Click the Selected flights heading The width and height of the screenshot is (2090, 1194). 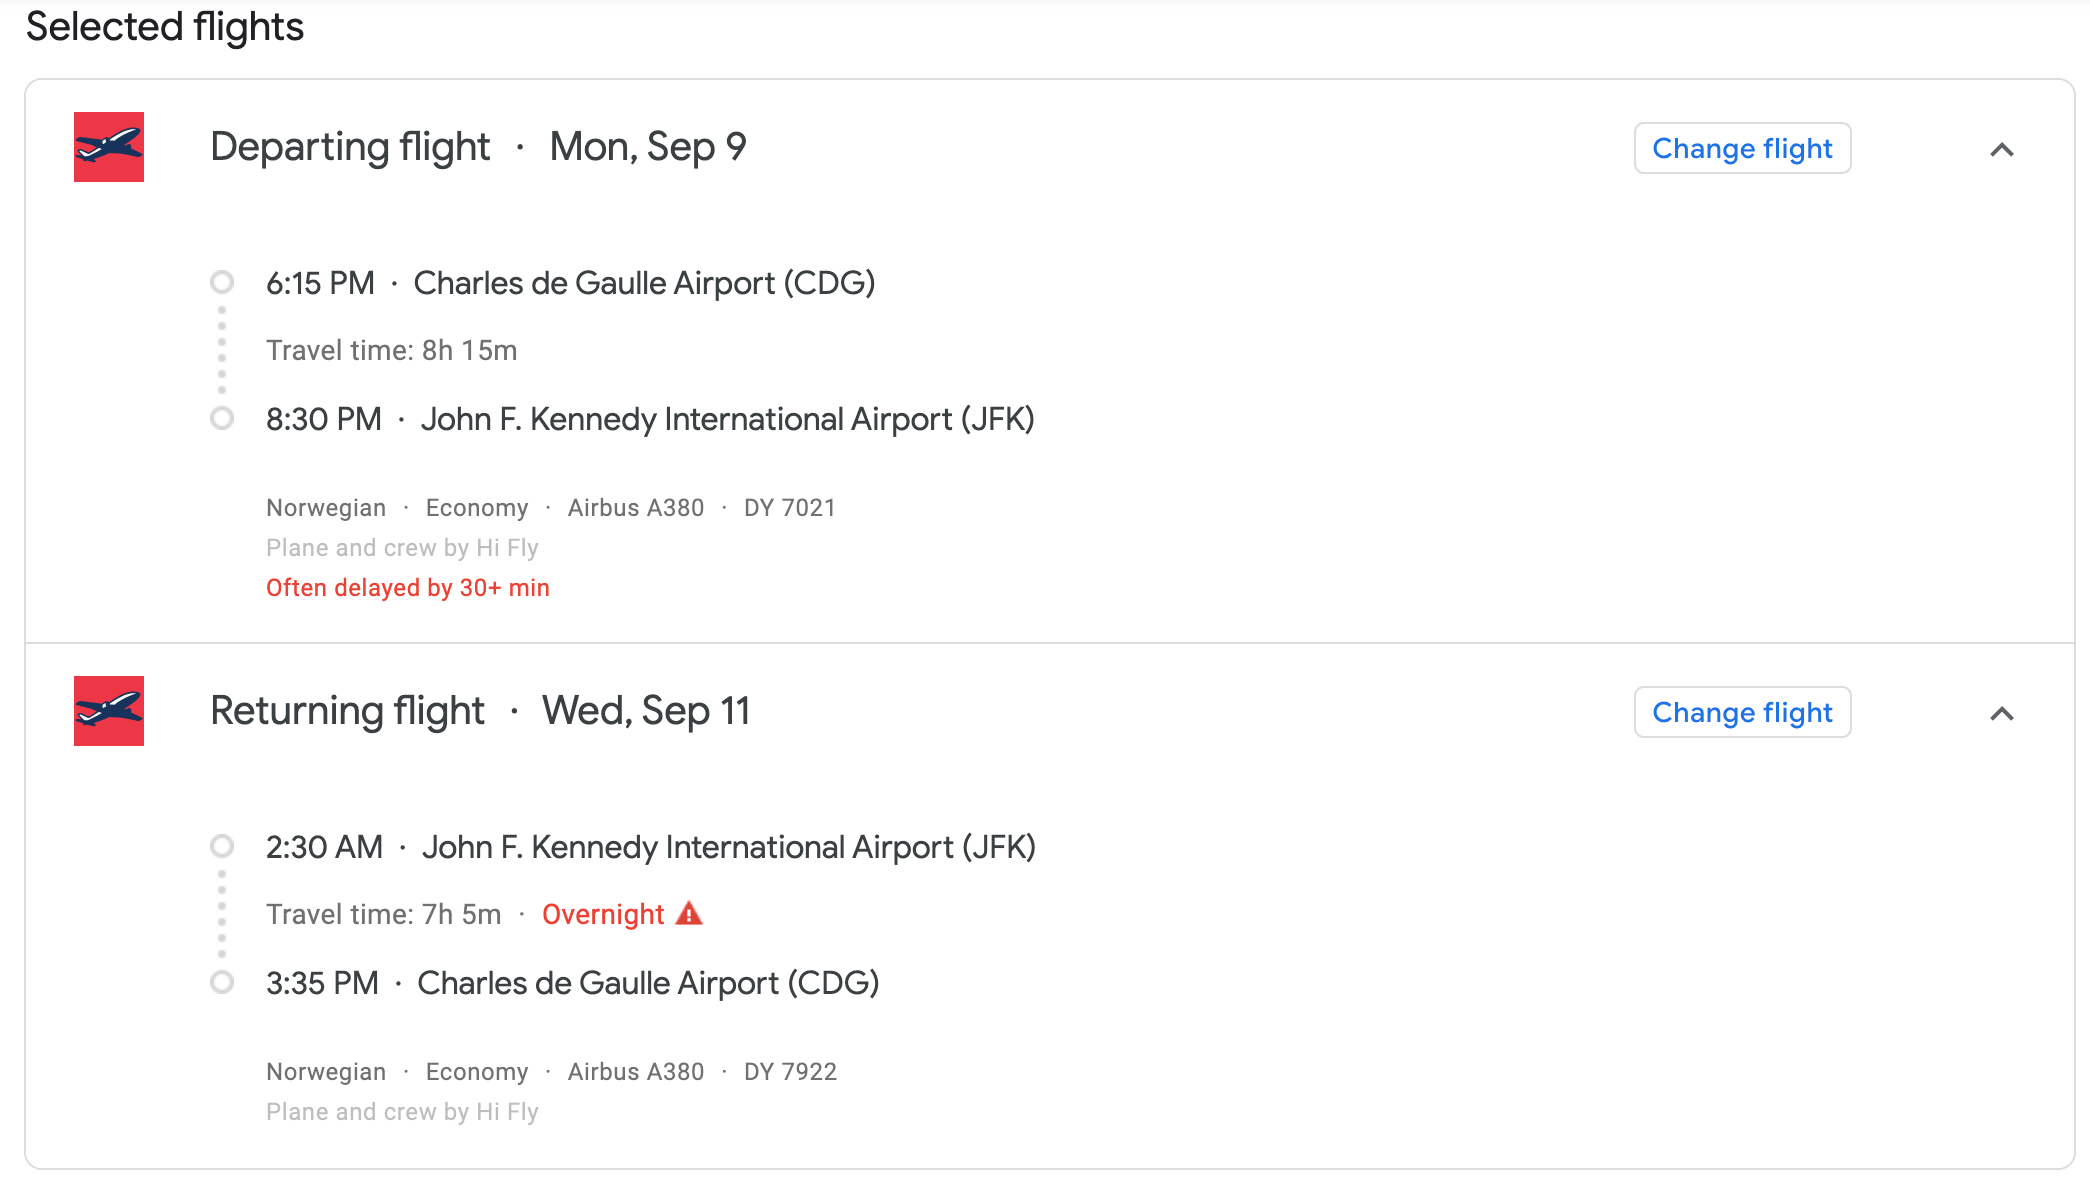point(165,26)
